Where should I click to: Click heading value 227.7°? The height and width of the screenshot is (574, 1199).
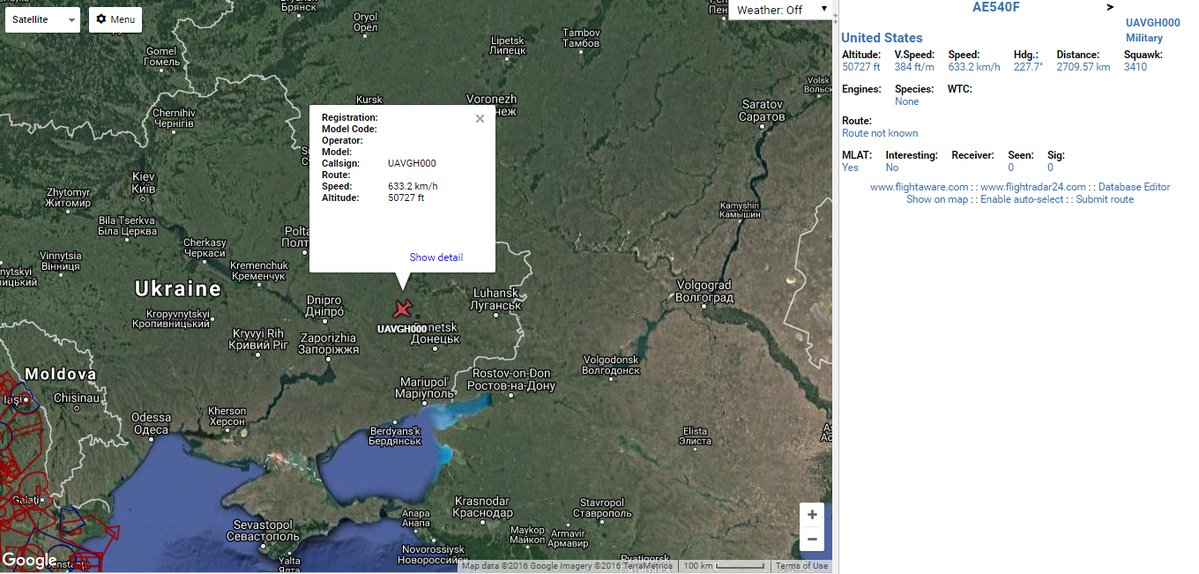[1028, 67]
